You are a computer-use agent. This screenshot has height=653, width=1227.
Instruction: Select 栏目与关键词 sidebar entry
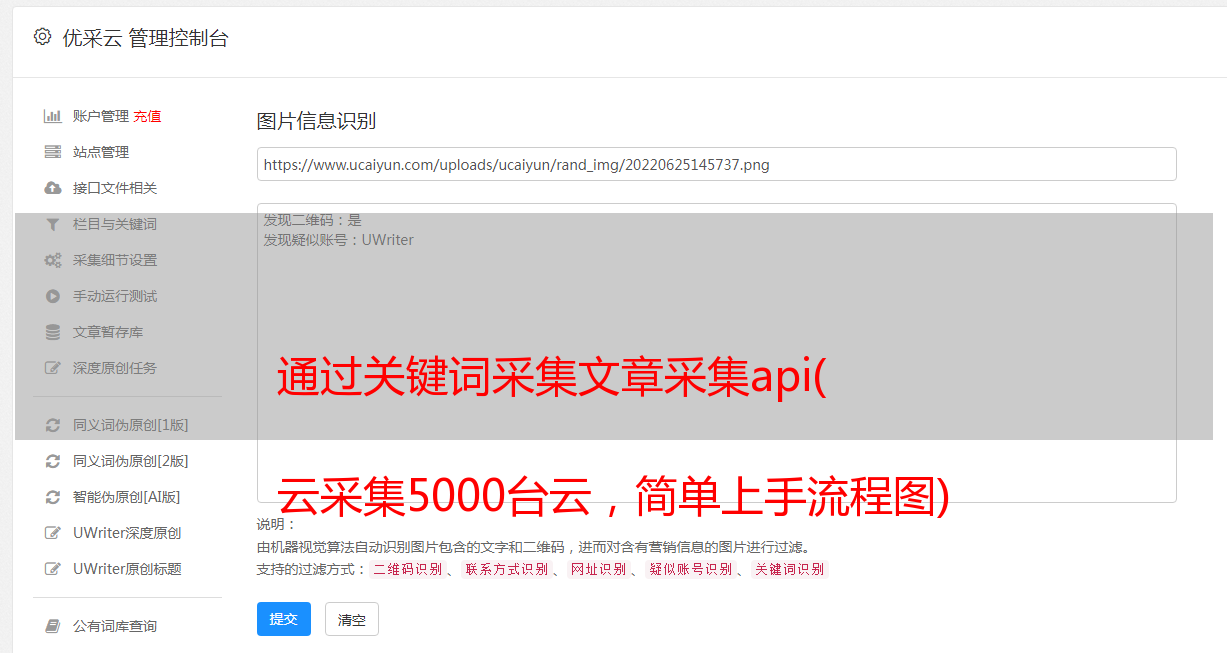[115, 224]
